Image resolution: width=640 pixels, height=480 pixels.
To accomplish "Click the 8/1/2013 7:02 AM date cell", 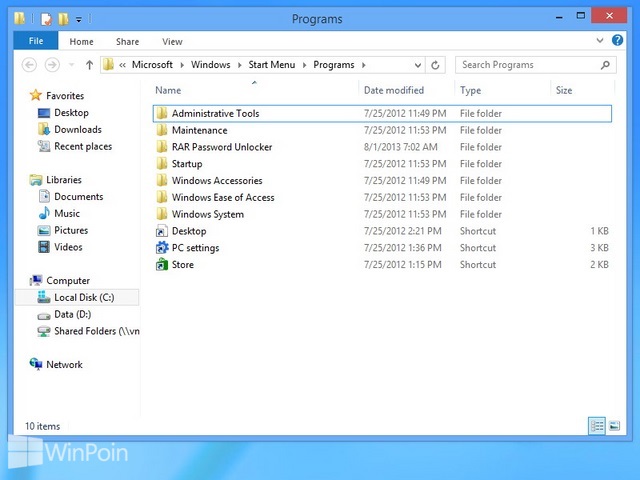I will 400,147.
